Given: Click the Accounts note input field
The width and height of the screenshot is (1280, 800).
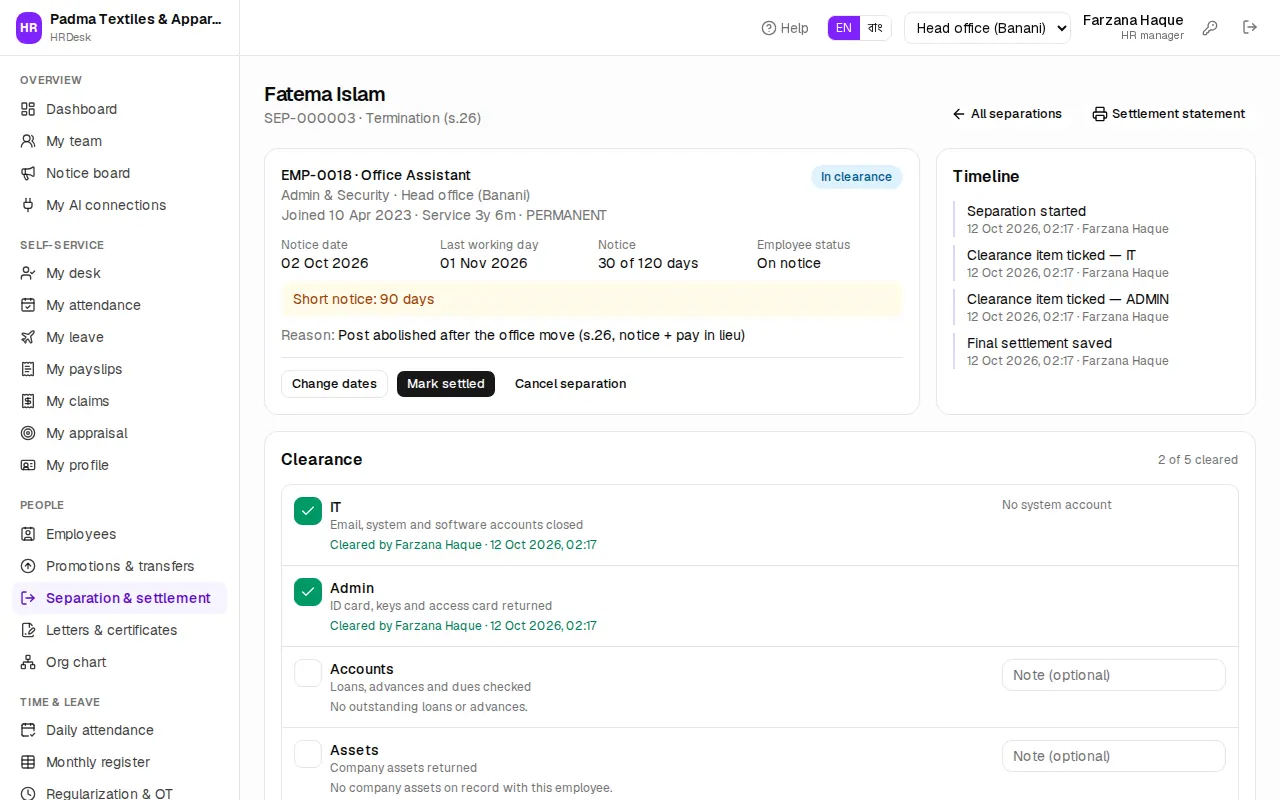Looking at the screenshot, I should click(x=1114, y=675).
